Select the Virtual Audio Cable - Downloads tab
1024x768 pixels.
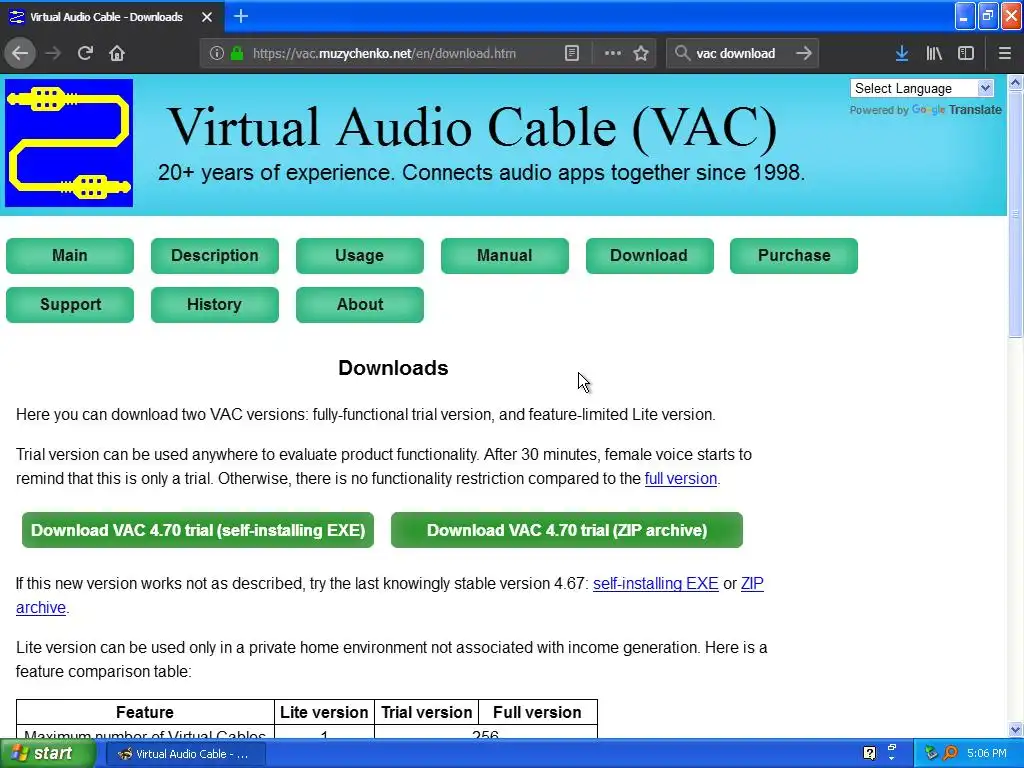coord(112,16)
